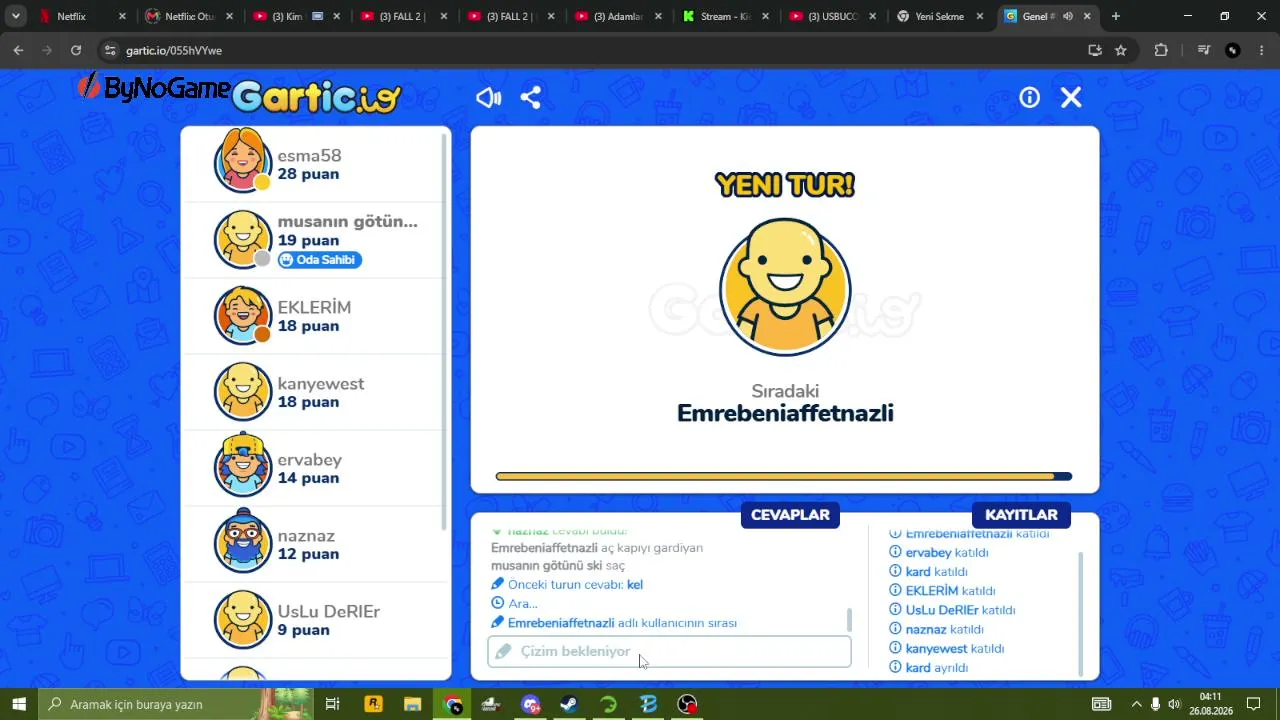The image size is (1280, 720).
Task: Open the Windows Start menu
Action: (19, 704)
